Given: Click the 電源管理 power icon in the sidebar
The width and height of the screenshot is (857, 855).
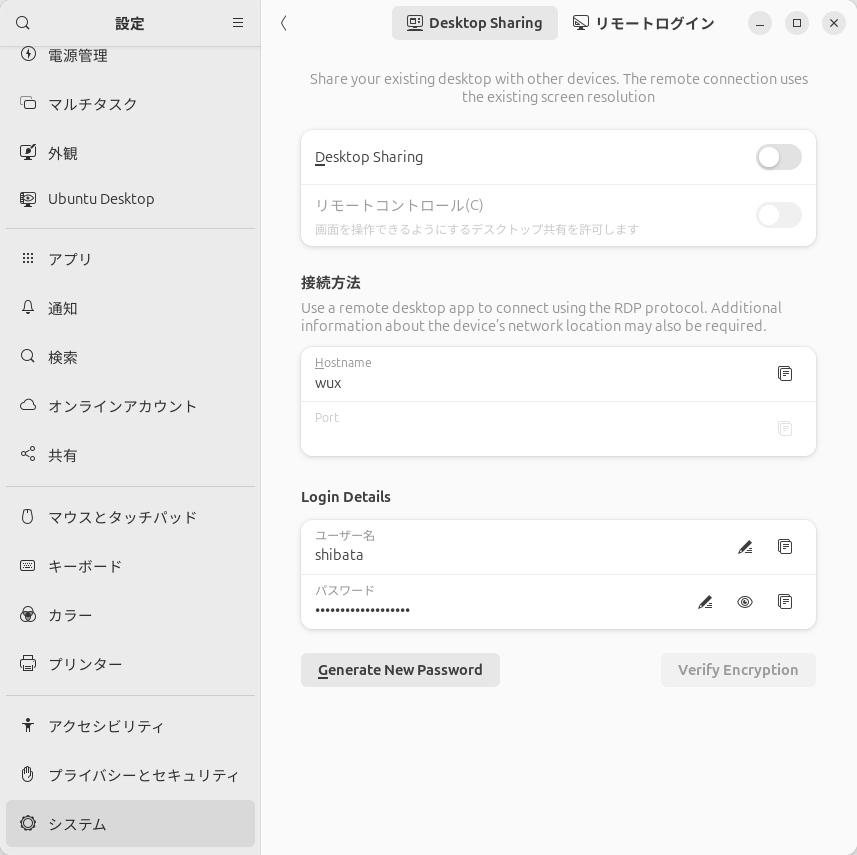Looking at the screenshot, I should coord(27,55).
